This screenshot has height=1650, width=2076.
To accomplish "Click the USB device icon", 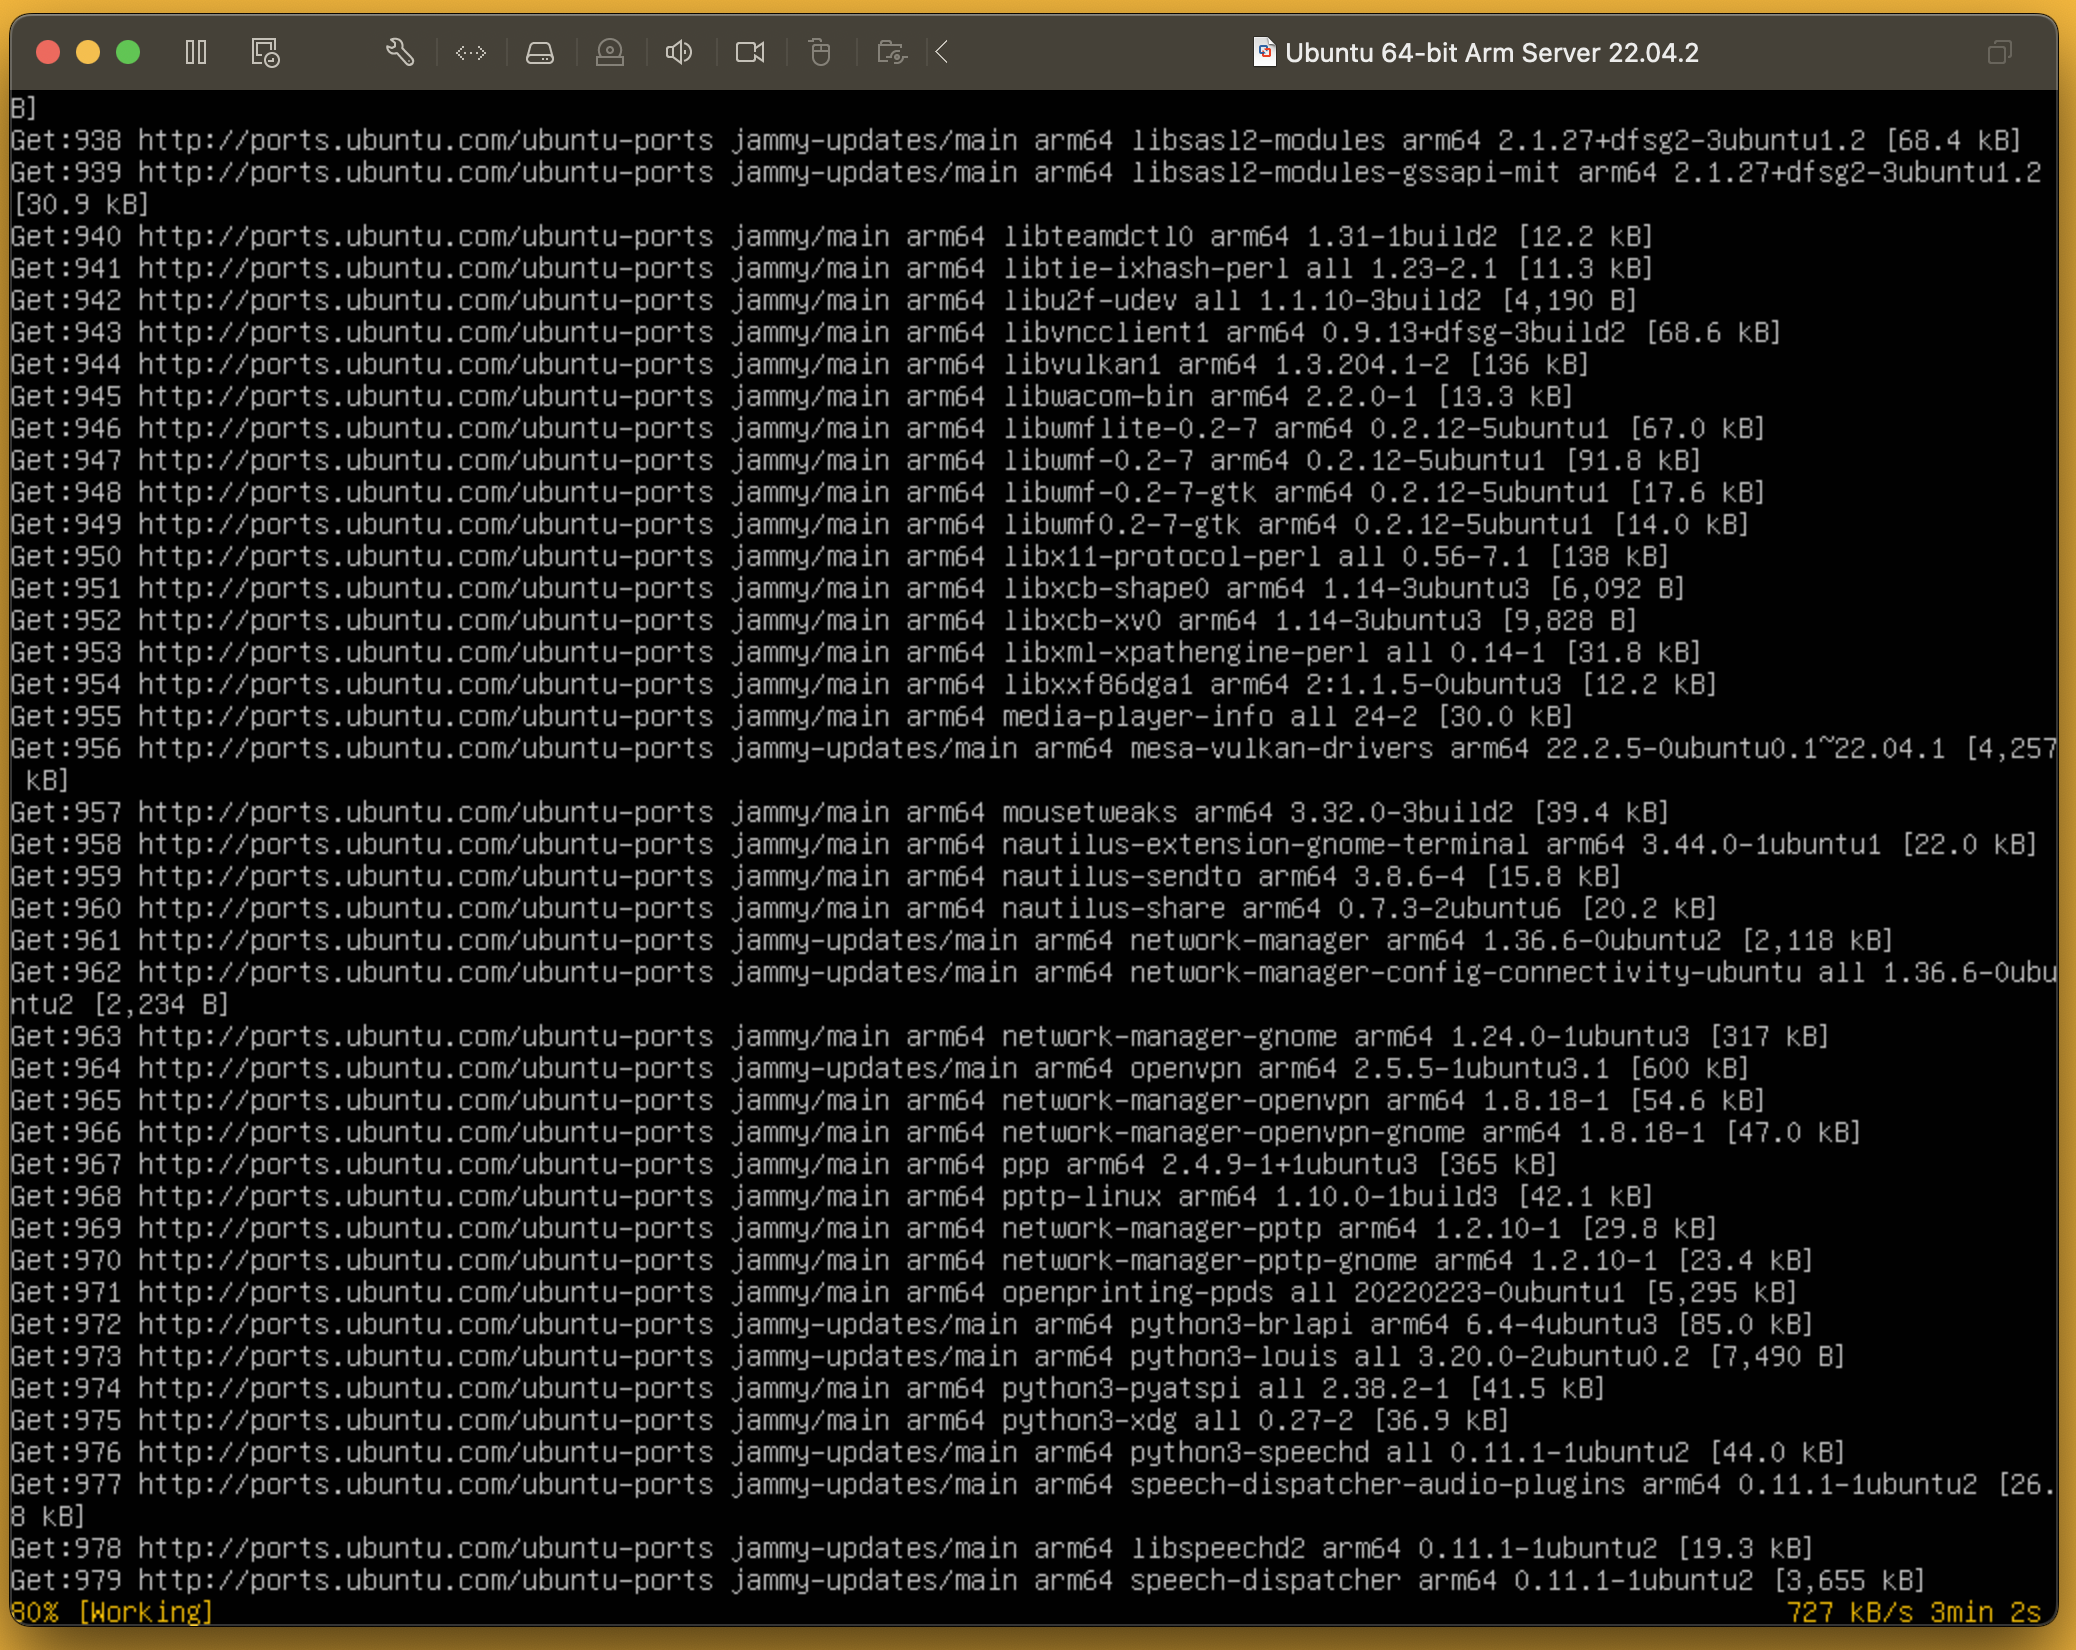I will [x=820, y=52].
